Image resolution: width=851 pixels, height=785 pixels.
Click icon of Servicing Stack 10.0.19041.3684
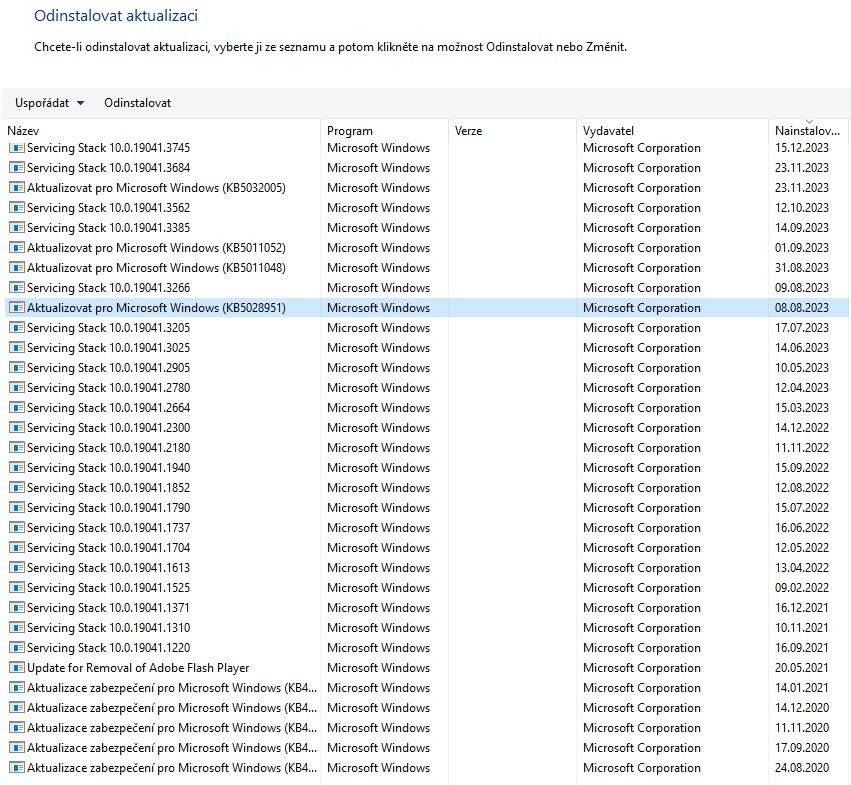[17, 168]
